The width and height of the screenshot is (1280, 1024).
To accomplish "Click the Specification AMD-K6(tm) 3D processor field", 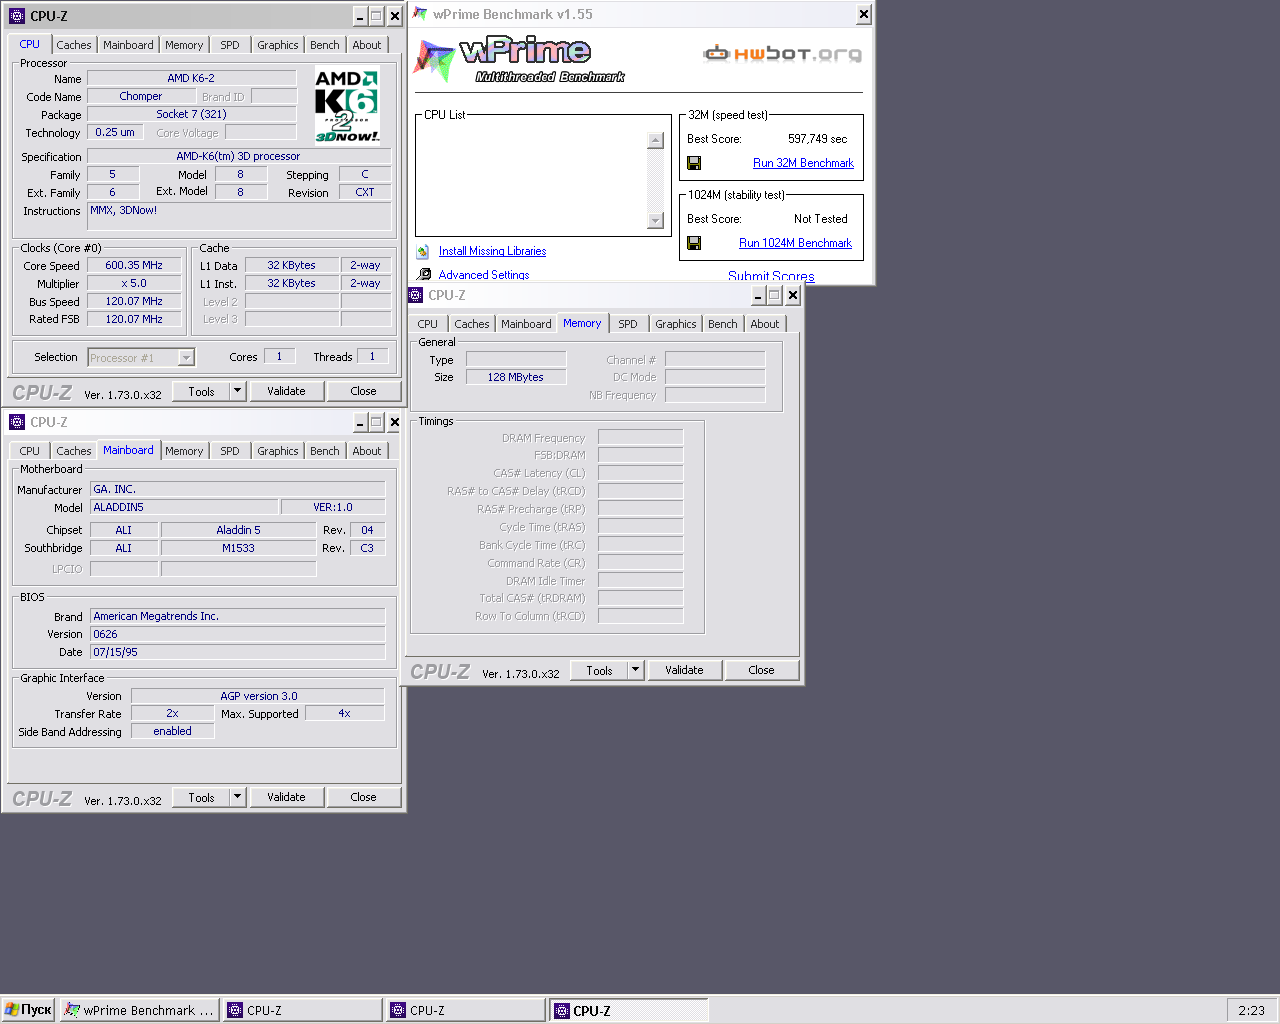I will coord(238,156).
